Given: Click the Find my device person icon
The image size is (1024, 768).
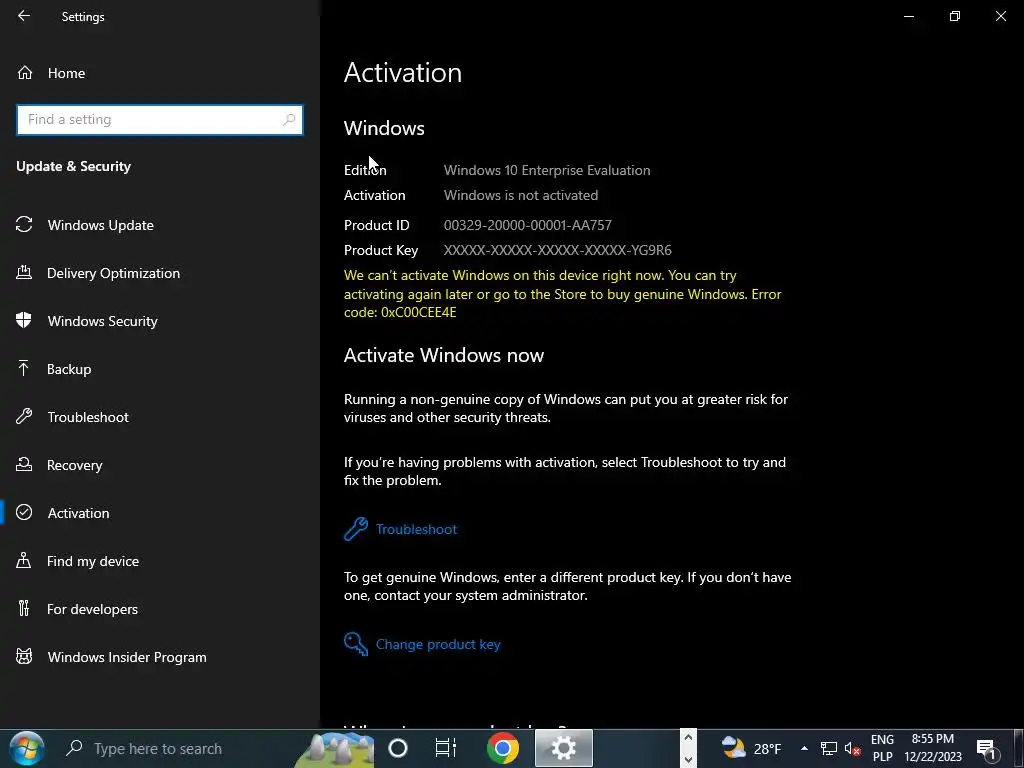Looking at the screenshot, I should tap(24, 560).
